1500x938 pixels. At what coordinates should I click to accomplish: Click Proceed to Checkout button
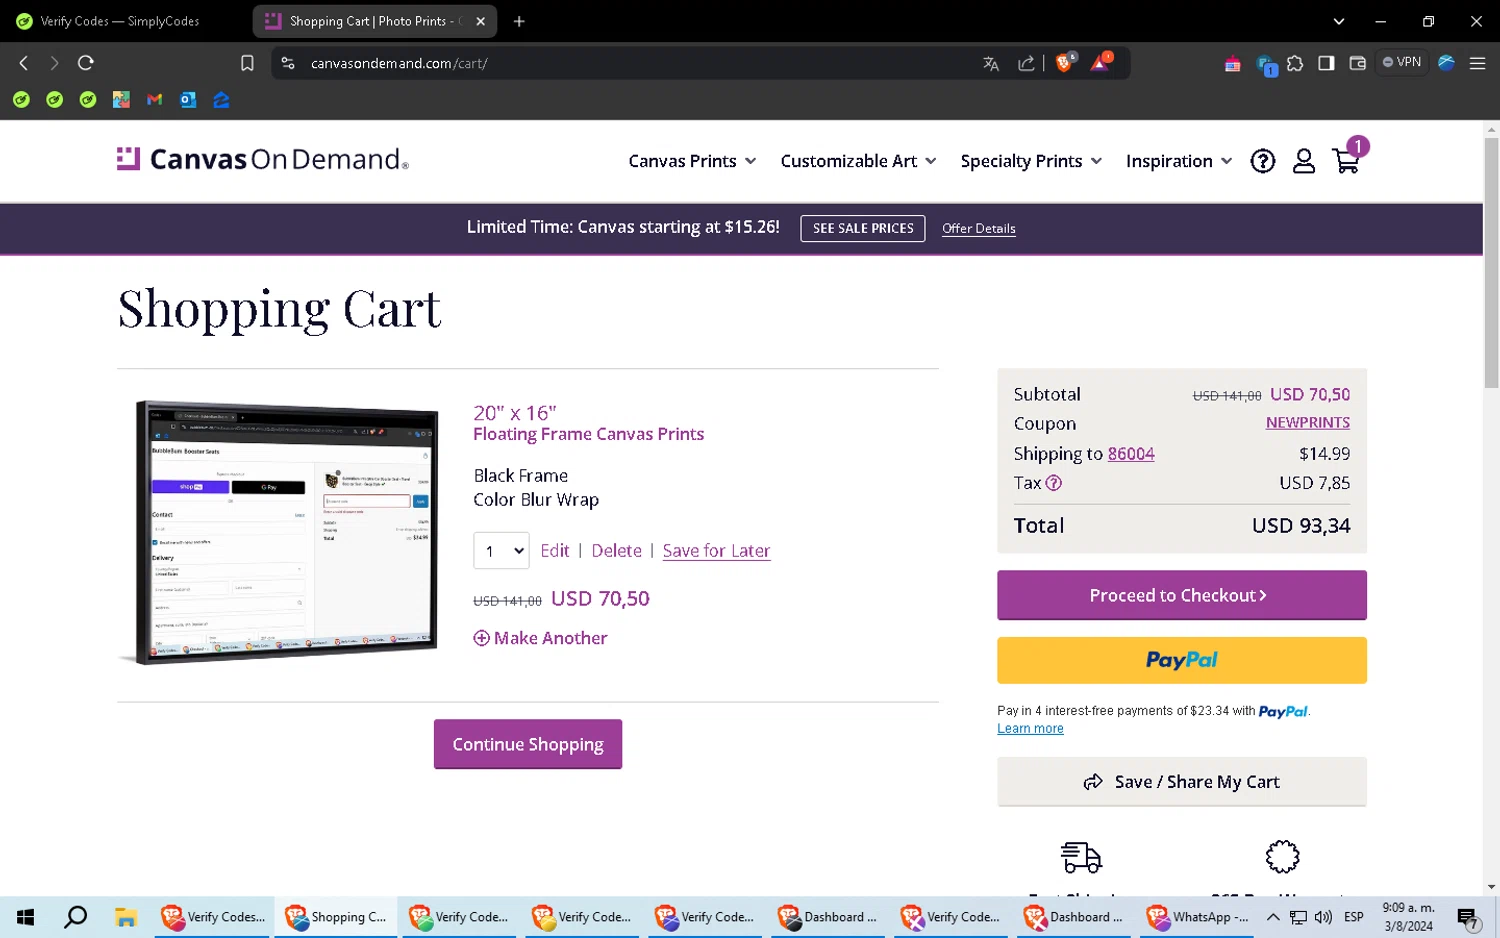(x=1181, y=595)
